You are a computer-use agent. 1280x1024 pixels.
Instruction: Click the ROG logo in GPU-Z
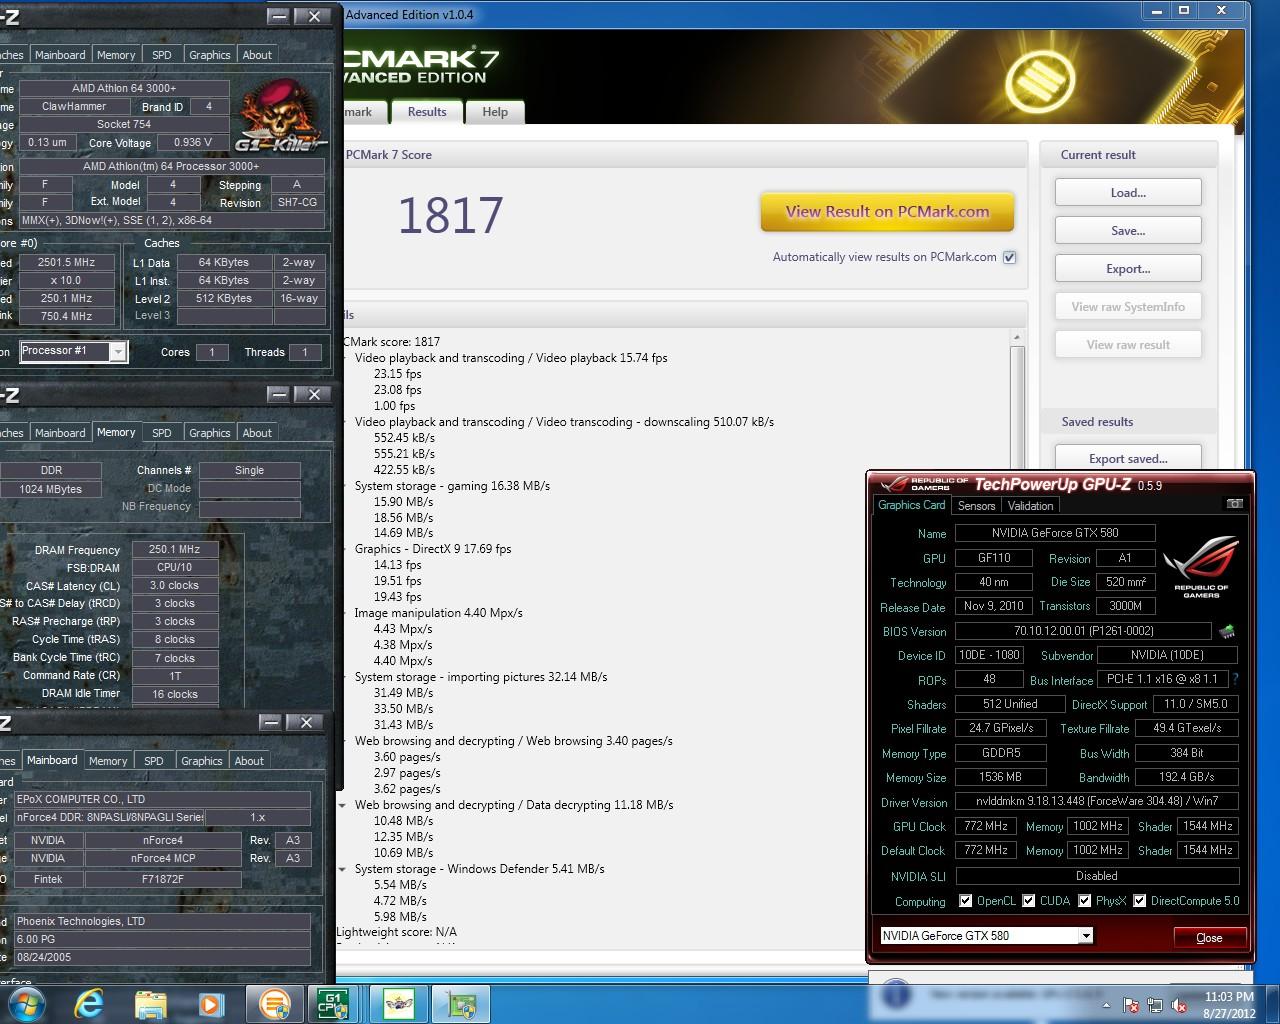pos(1201,565)
